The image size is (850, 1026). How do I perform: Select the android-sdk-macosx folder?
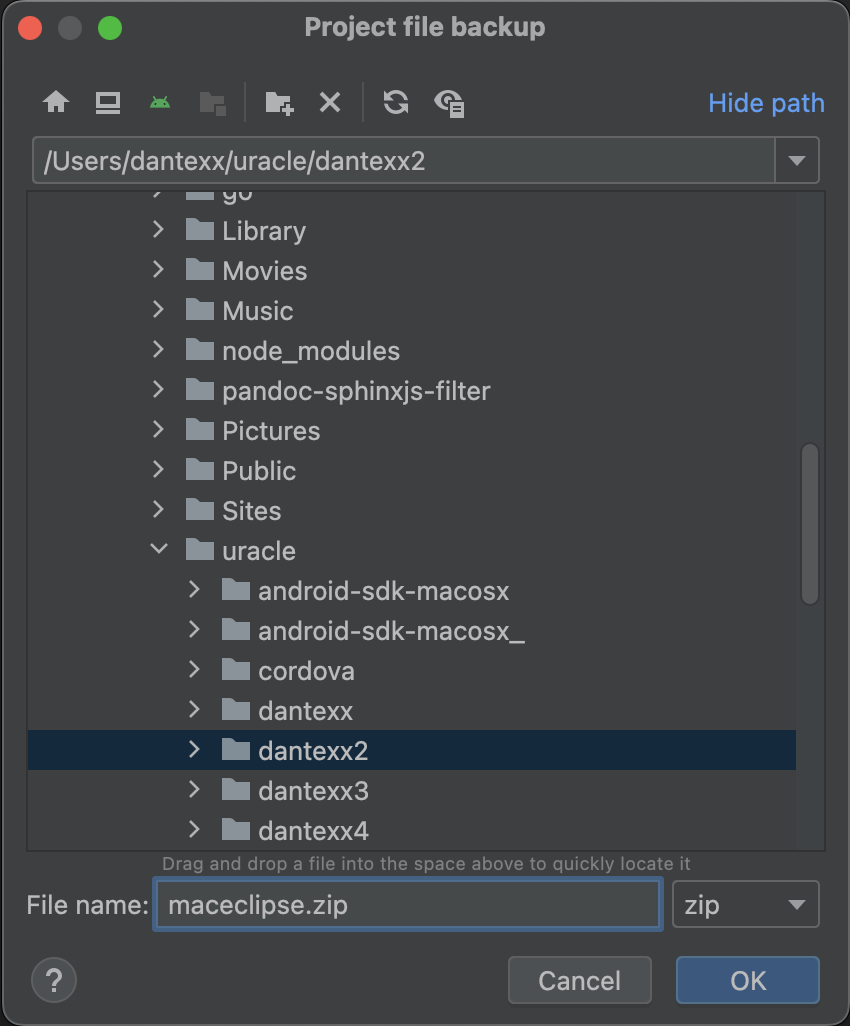(x=382, y=591)
